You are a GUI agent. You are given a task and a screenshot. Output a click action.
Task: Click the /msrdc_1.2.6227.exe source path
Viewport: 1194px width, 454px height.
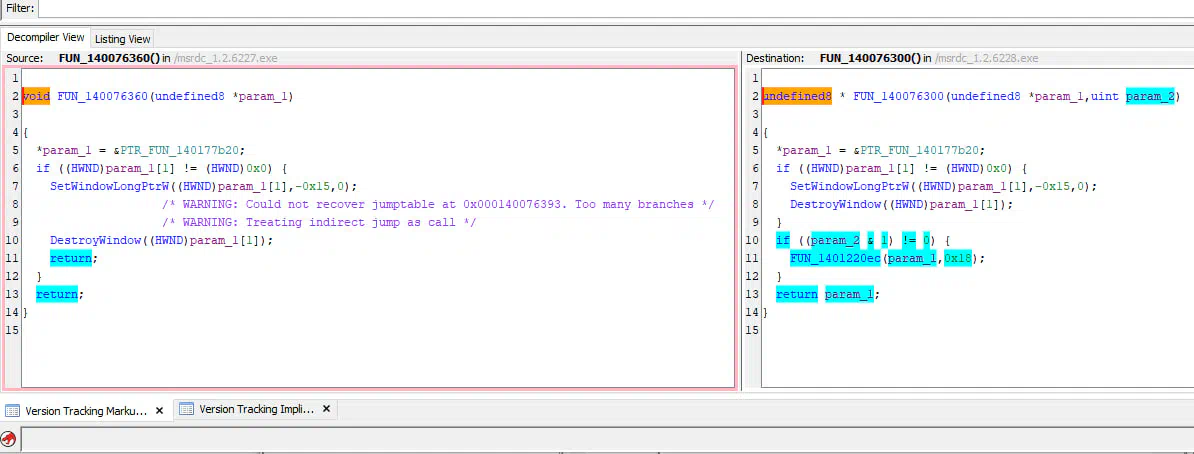tap(226, 58)
